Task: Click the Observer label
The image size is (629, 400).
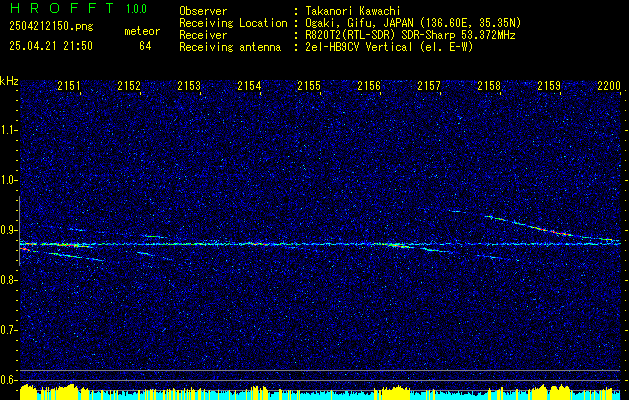Action: pos(203,11)
